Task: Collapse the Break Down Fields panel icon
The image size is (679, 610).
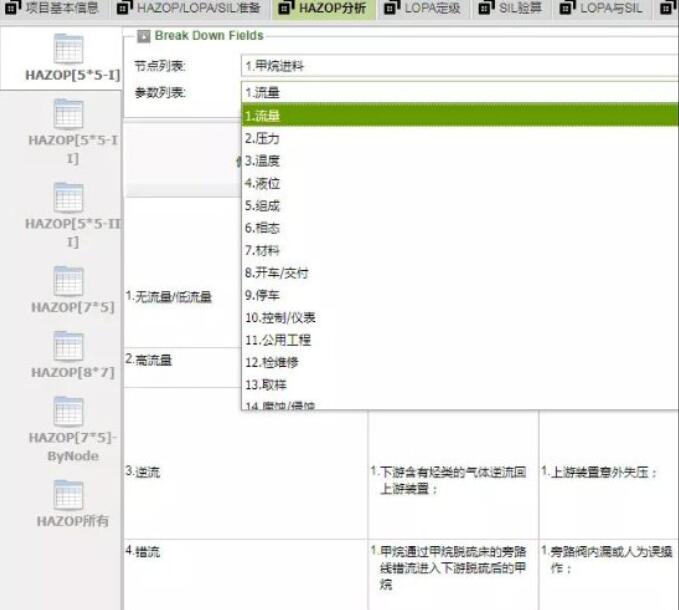Action: (143, 36)
